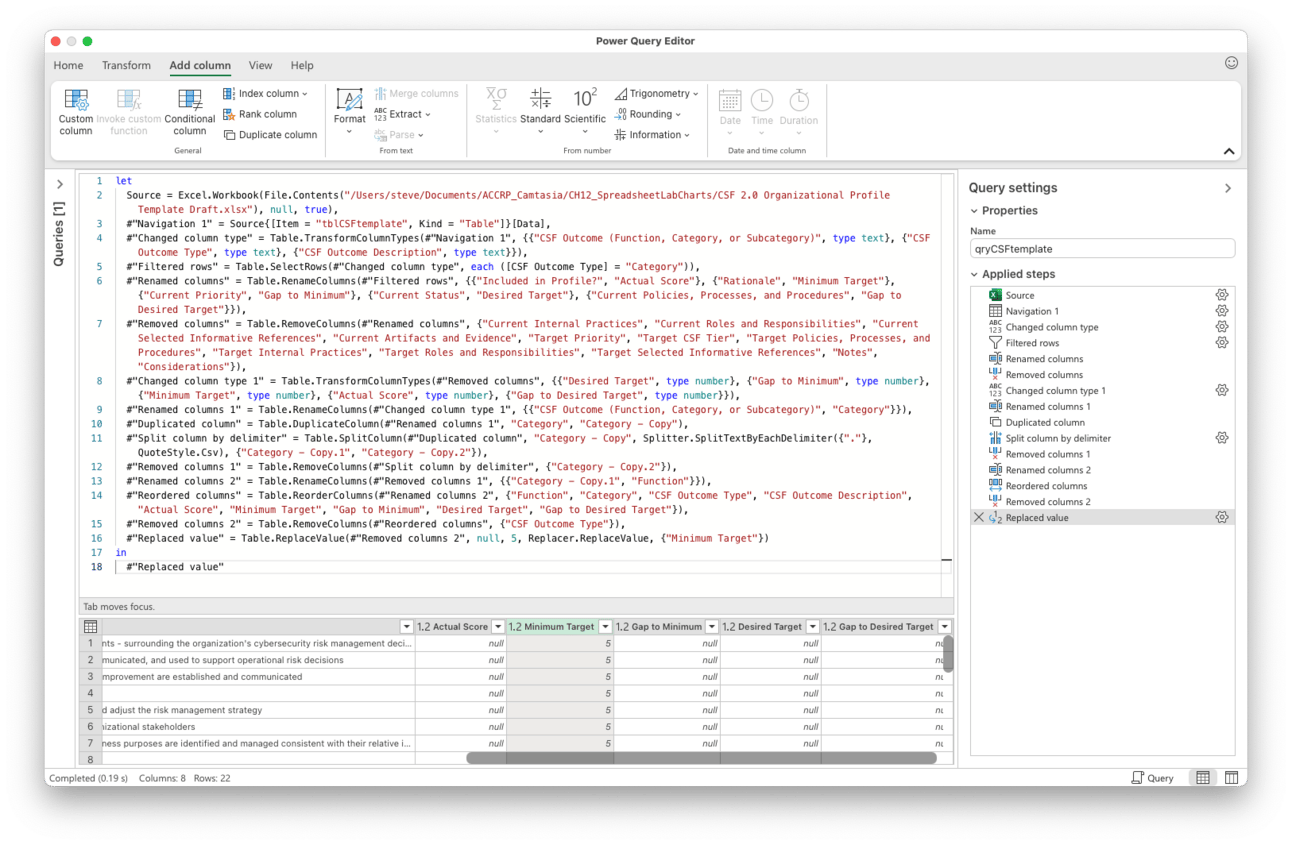Collapse the Applied steps section

[975, 274]
